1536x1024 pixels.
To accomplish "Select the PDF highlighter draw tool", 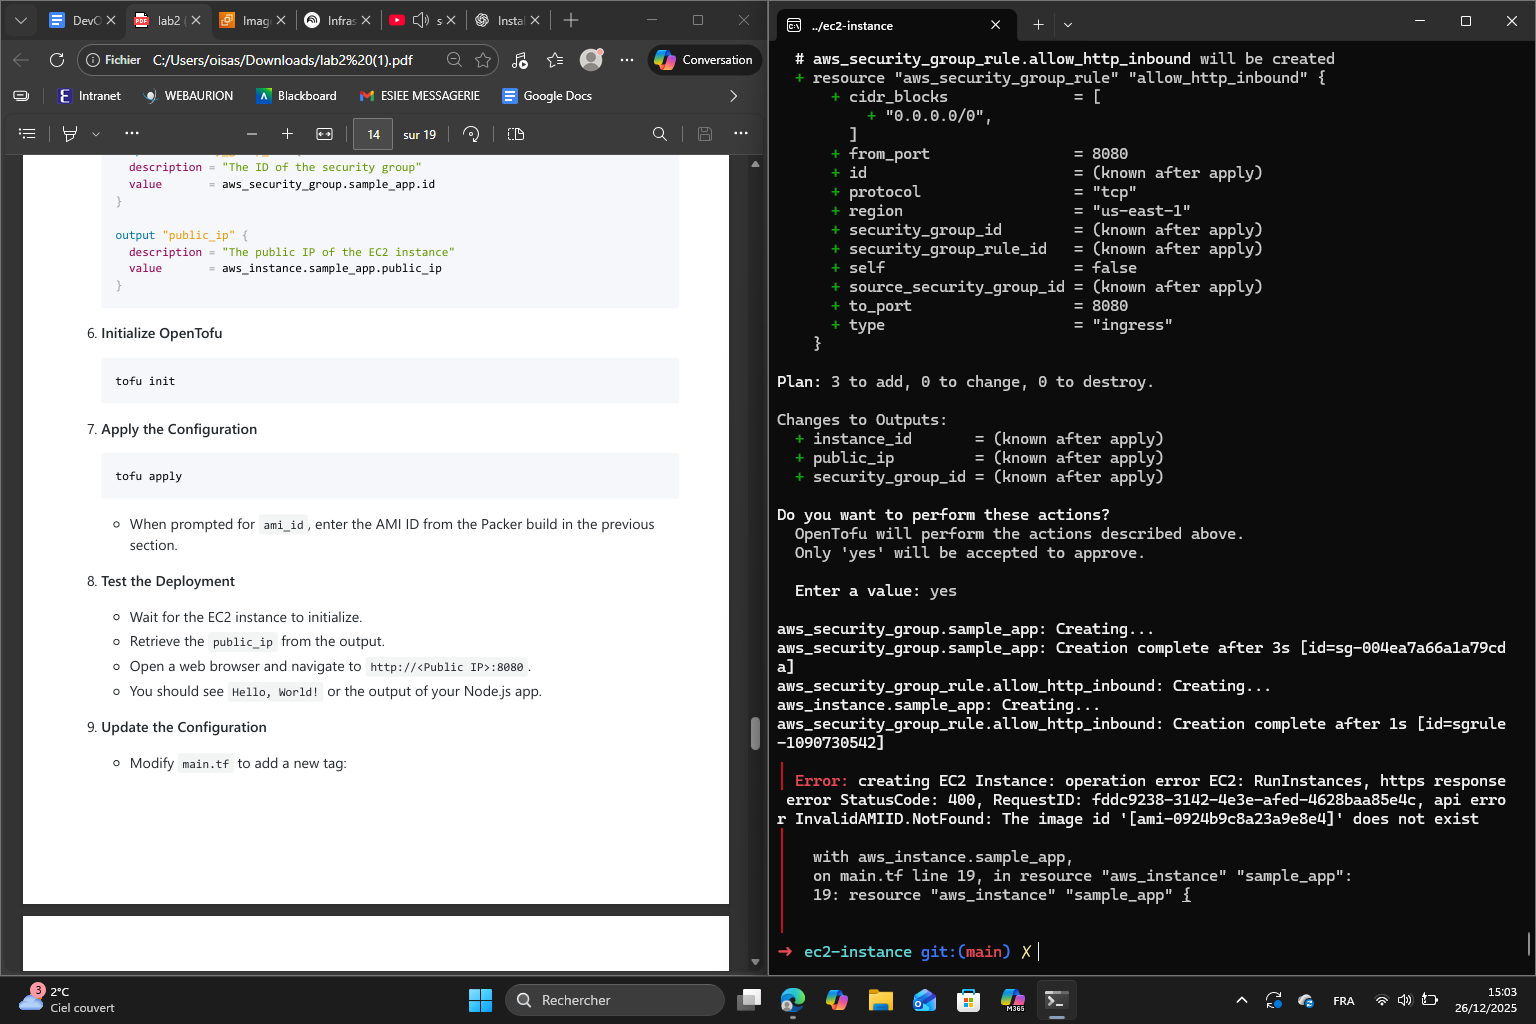I will 70,134.
